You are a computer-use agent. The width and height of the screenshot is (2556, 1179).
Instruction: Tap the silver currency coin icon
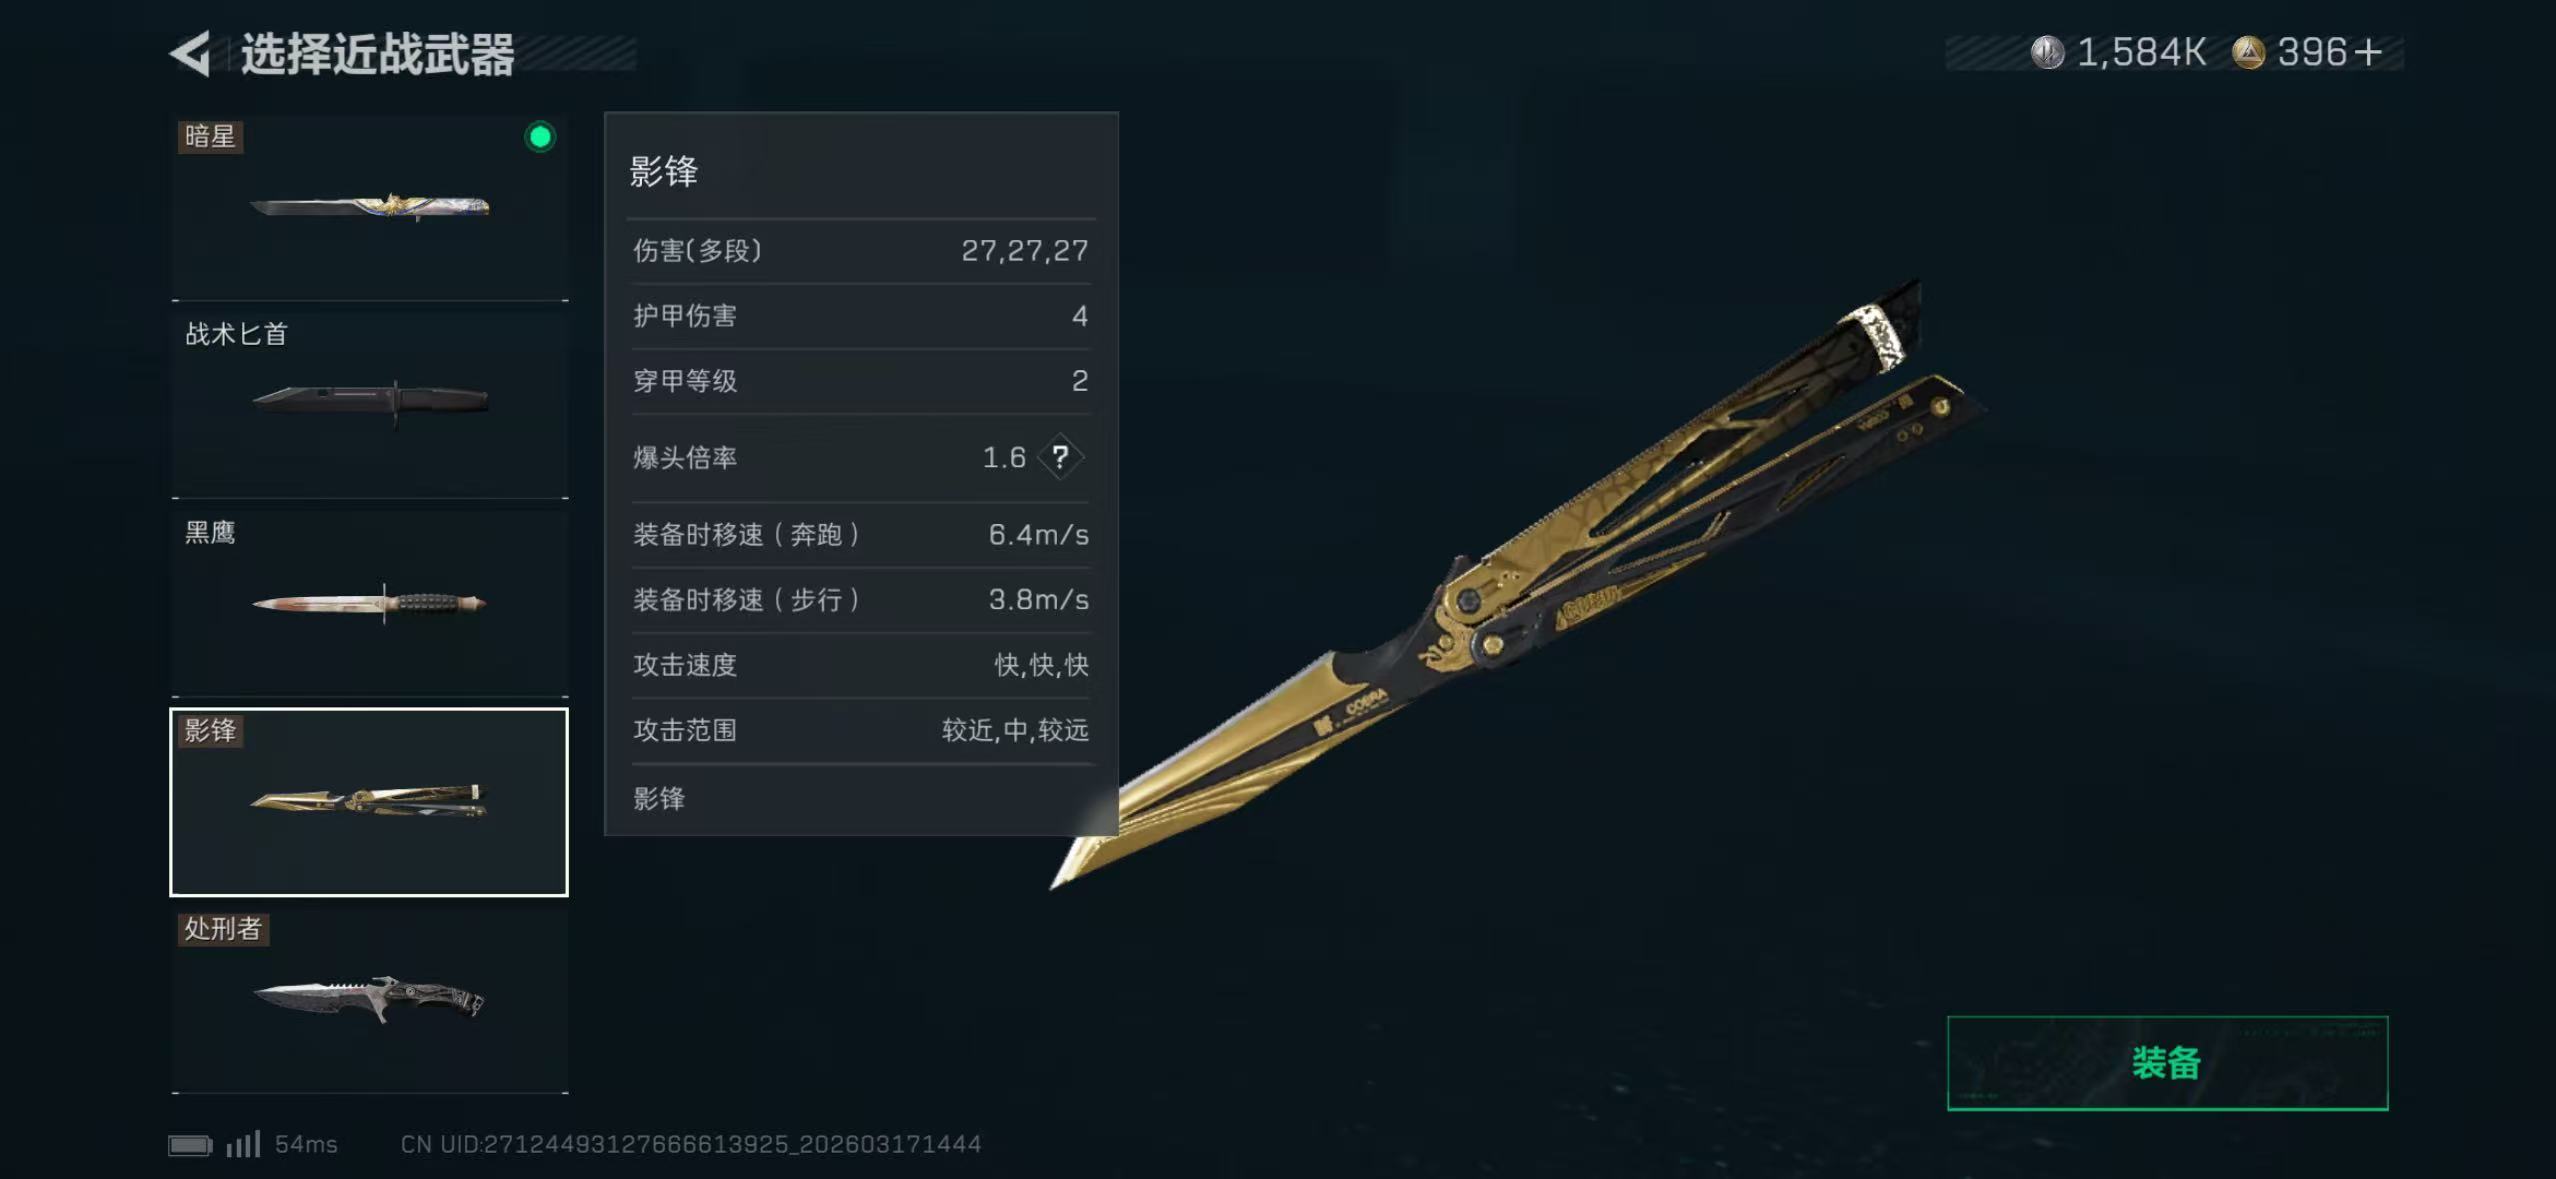(x=2047, y=52)
